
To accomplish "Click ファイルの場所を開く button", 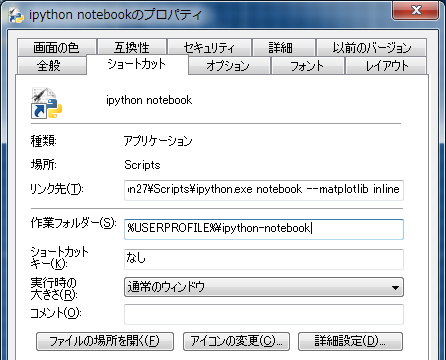I will (x=105, y=341).
